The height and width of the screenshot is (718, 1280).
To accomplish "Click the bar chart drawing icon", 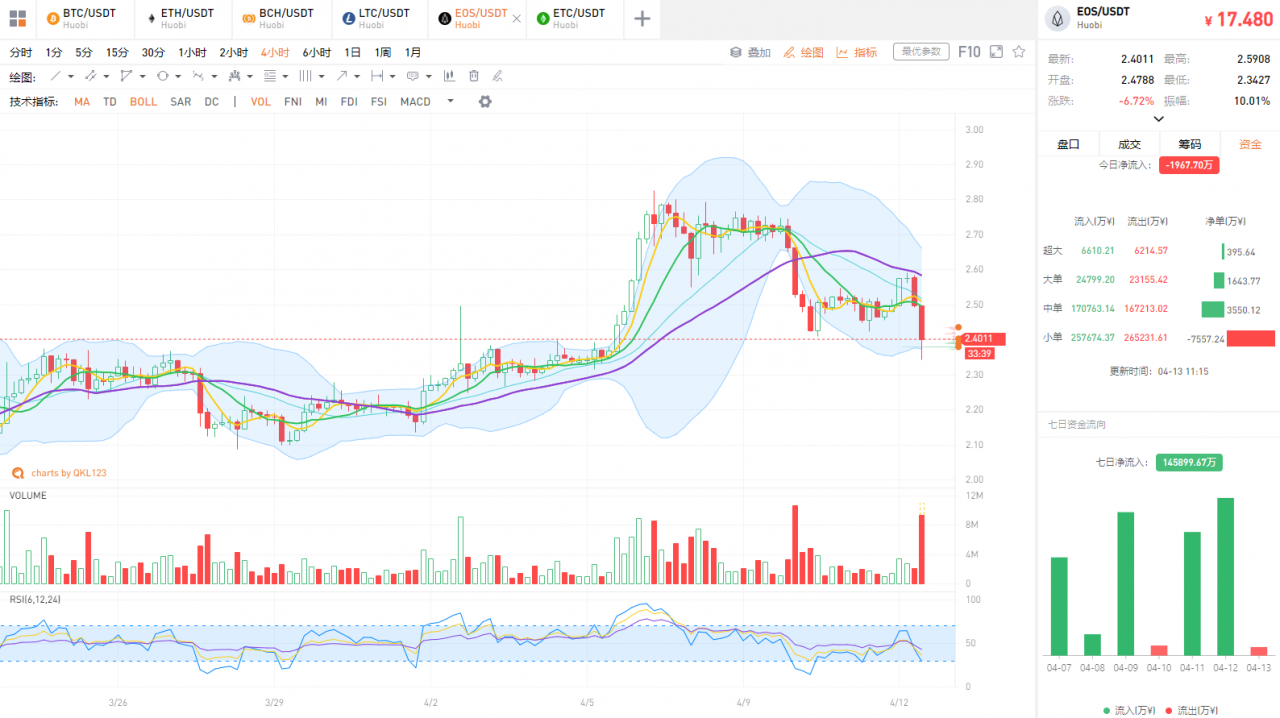I will 449,76.
